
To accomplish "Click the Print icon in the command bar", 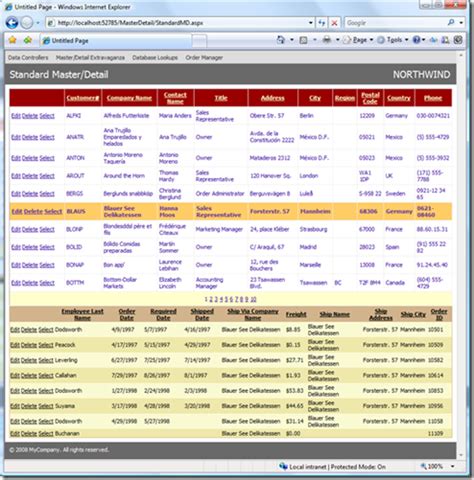I will (327, 40).
